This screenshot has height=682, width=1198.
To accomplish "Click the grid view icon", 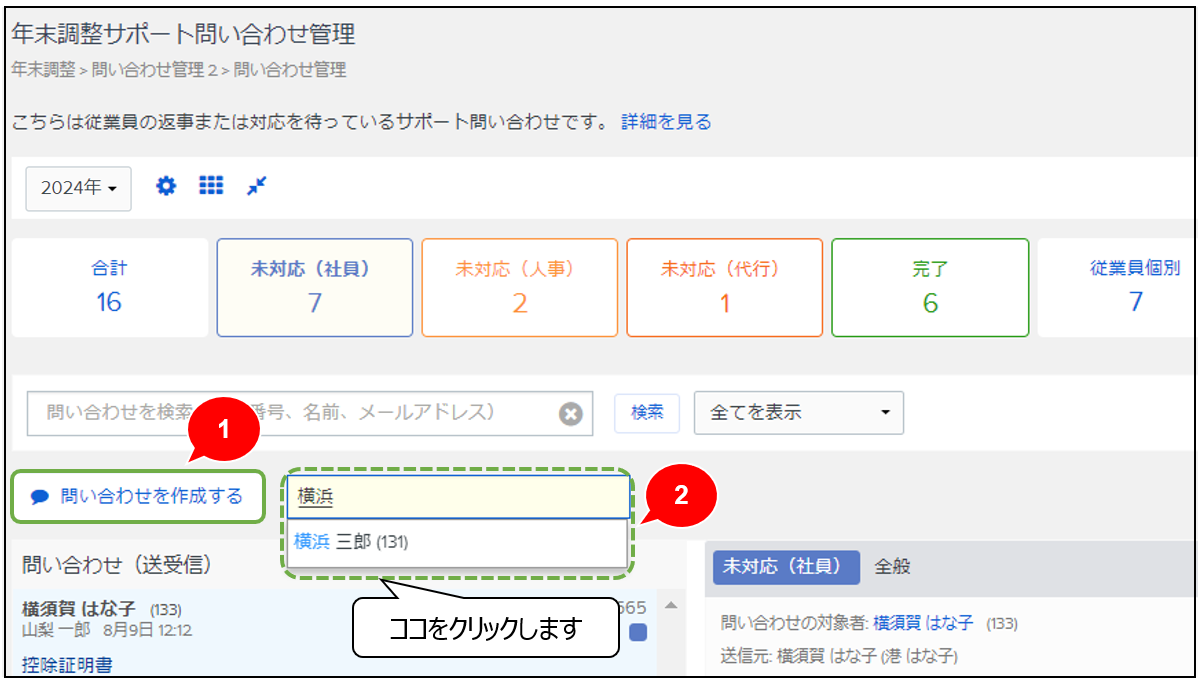I will pyautogui.click(x=211, y=186).
